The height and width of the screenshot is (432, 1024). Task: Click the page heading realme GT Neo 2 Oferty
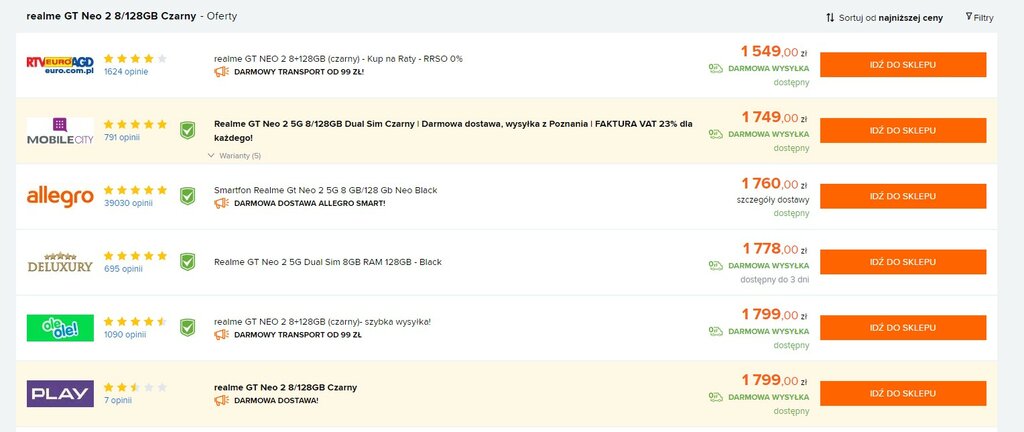click(x=131, y=16)
